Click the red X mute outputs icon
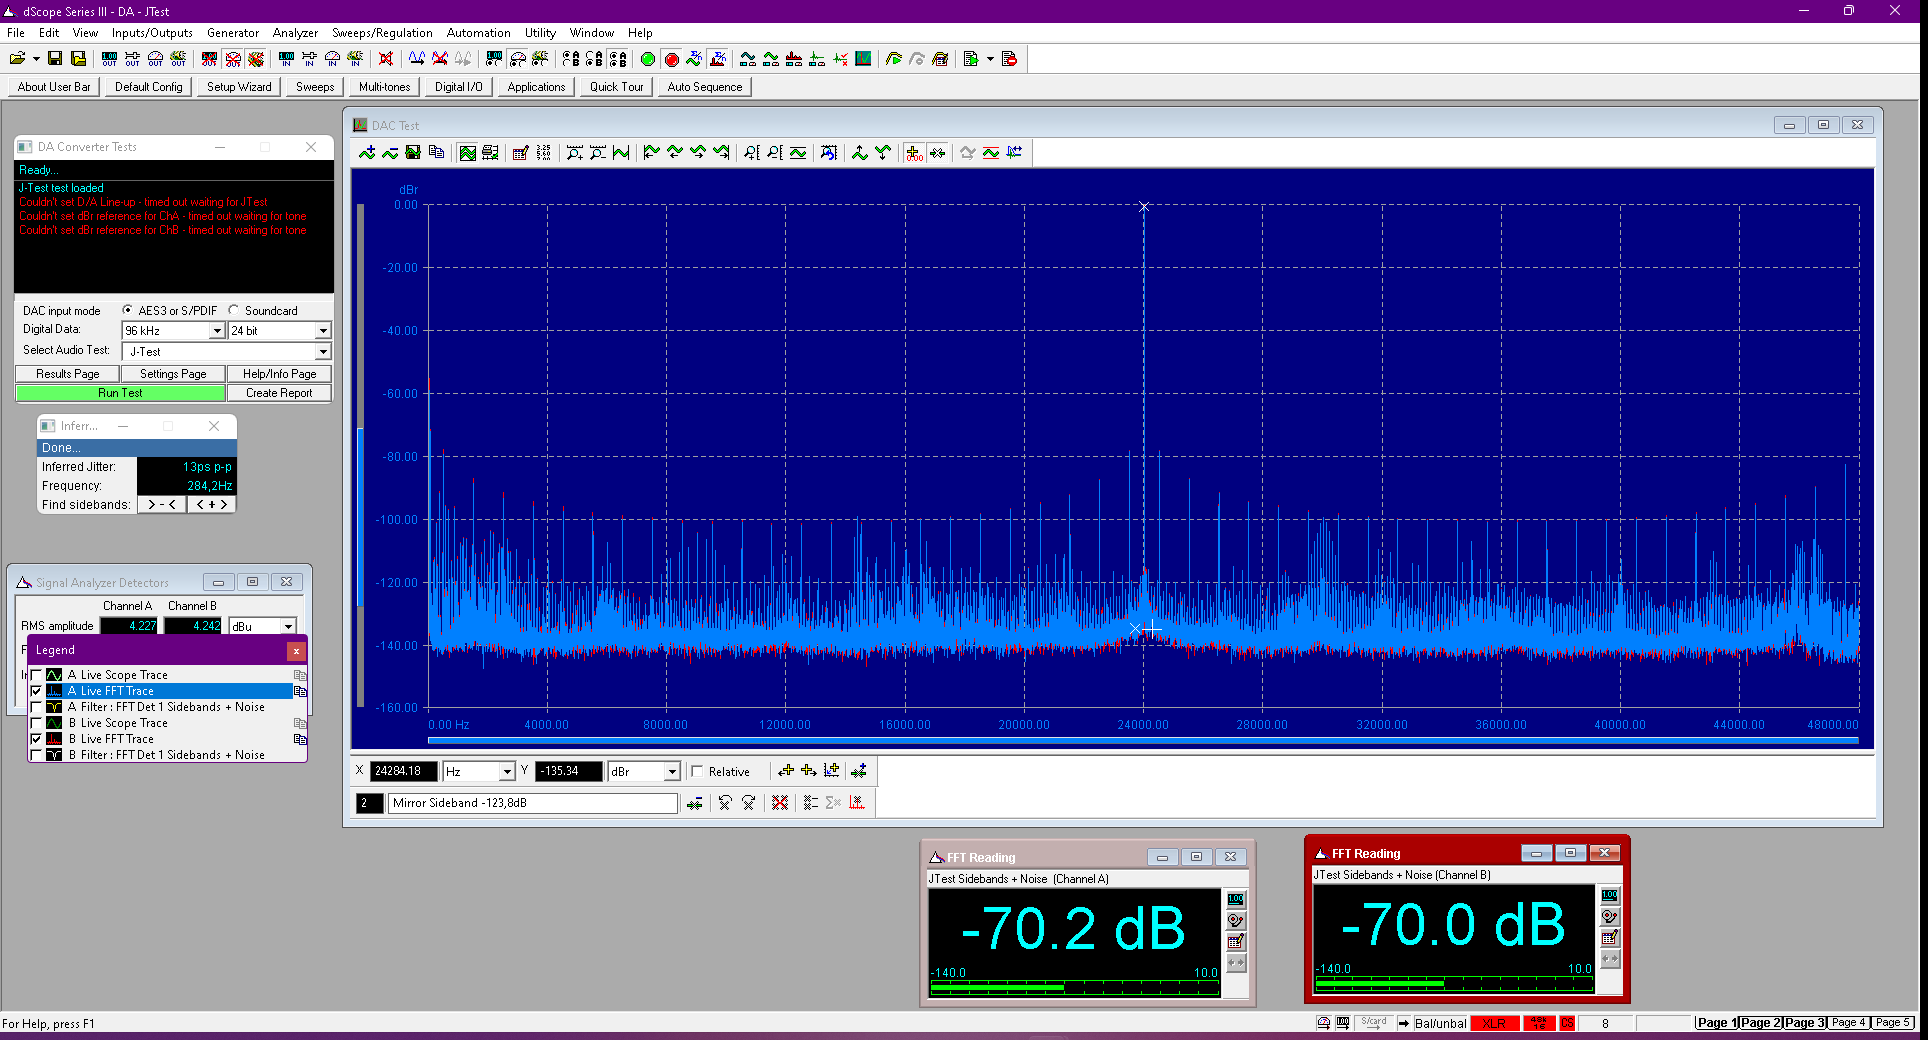The height and width of the screenshot is (1040, 1928). pyautogui.click(x=386, y=59)
